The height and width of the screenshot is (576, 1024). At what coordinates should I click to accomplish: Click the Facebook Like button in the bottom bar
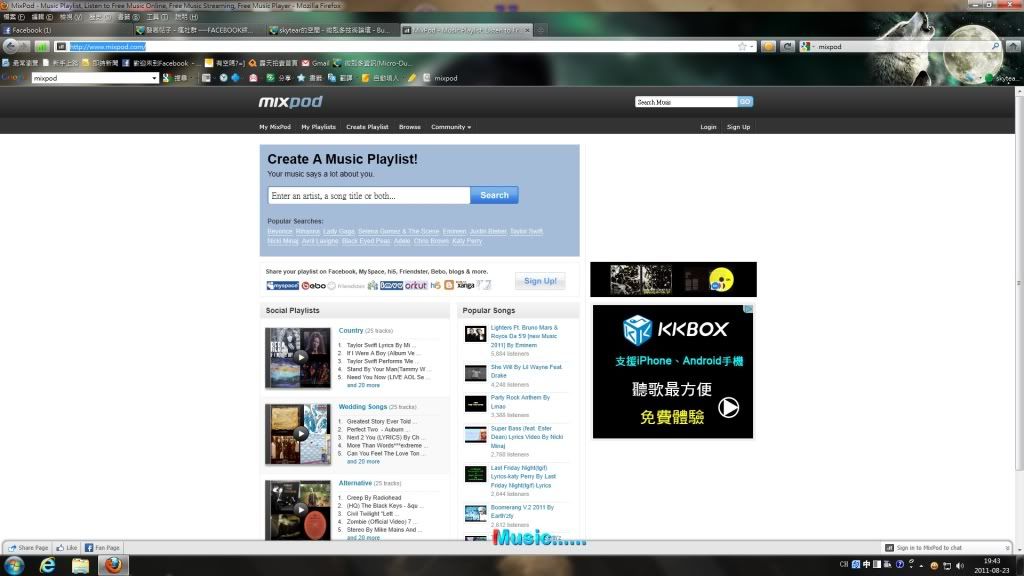coord(67,548)
